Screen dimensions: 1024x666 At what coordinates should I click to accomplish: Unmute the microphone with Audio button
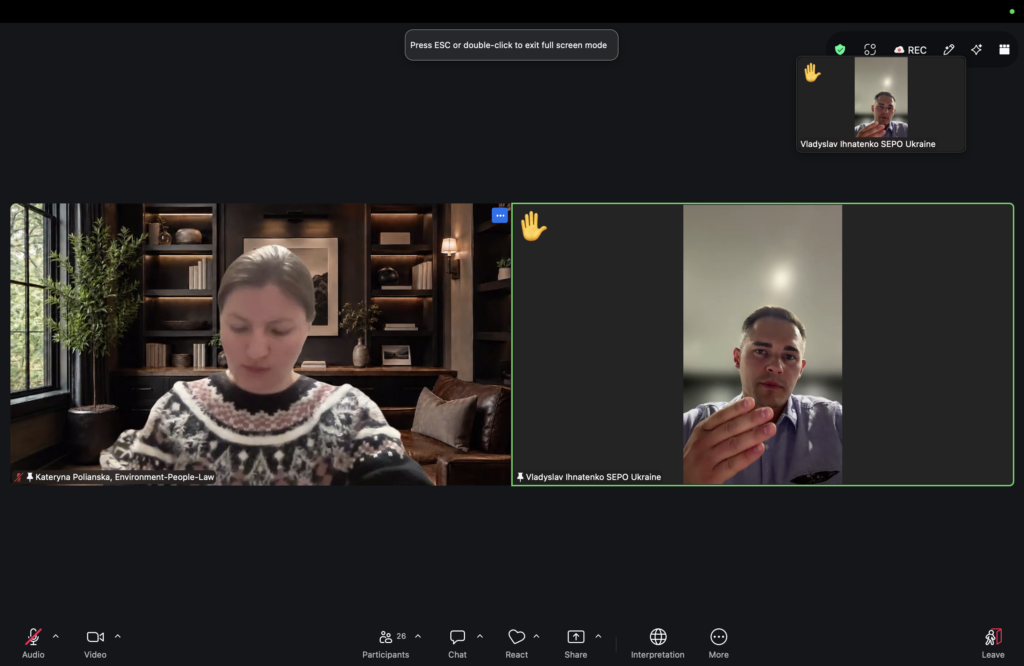[x=33, y=643]
